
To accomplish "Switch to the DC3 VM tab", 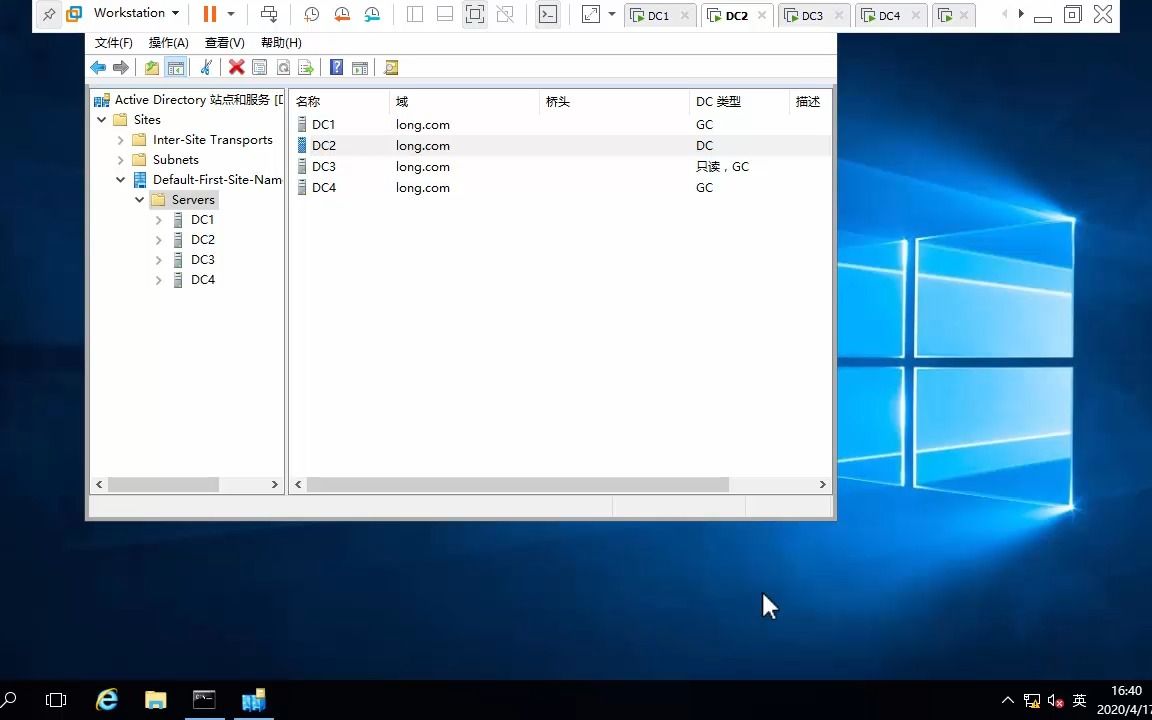I will point(813,15).
